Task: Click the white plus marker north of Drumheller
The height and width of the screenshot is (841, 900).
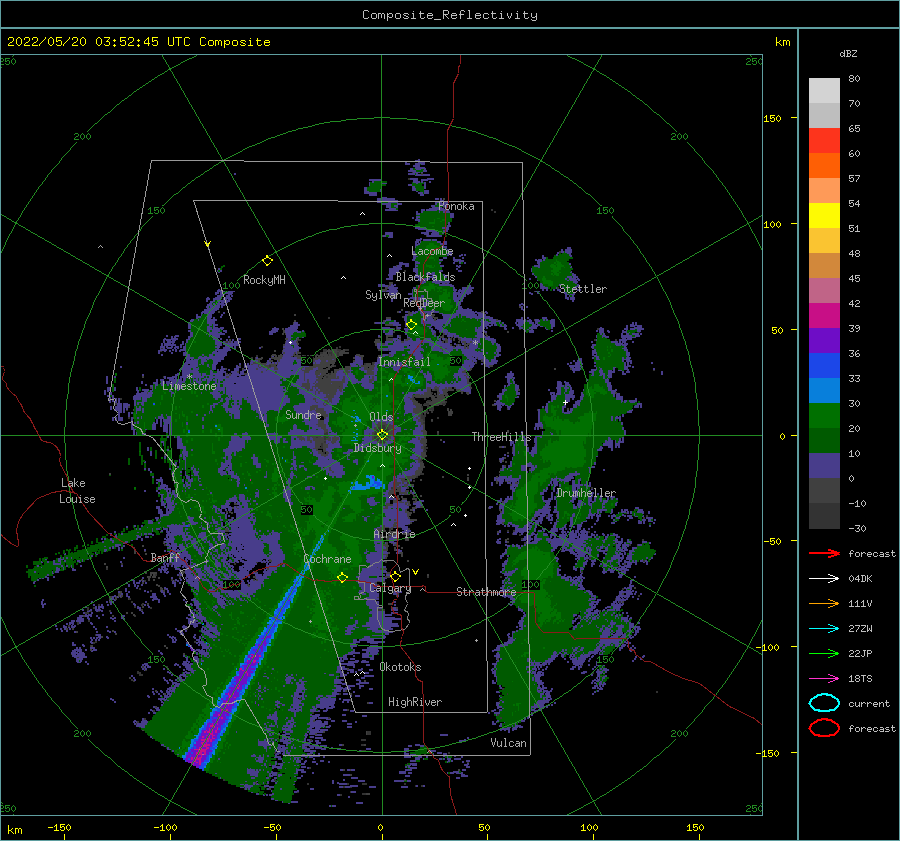Action: click(x=565, y=402)
